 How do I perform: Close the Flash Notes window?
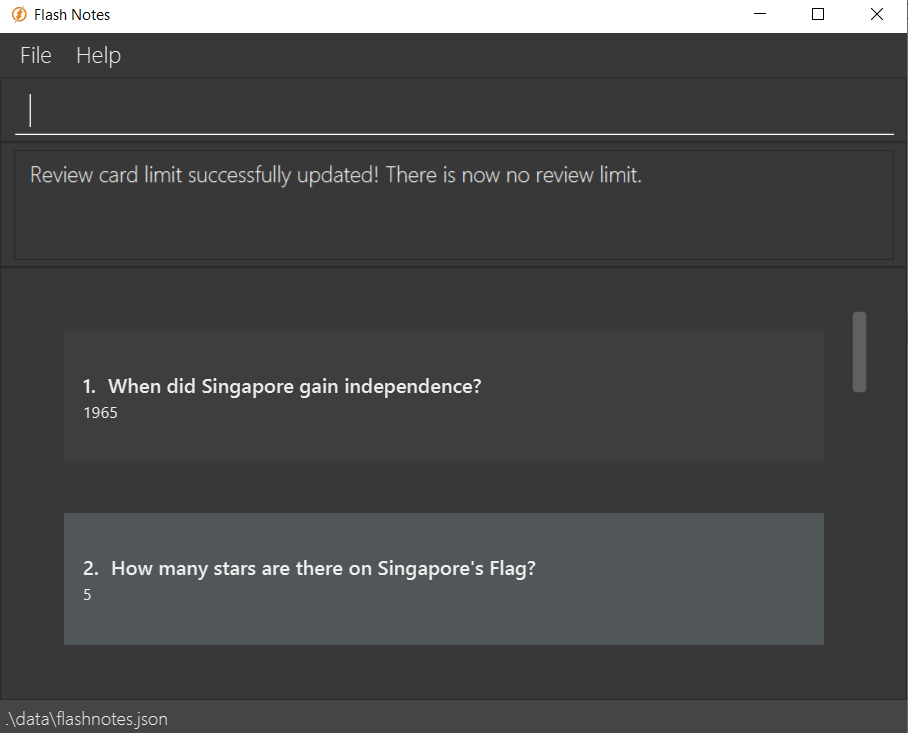(877, 14)
